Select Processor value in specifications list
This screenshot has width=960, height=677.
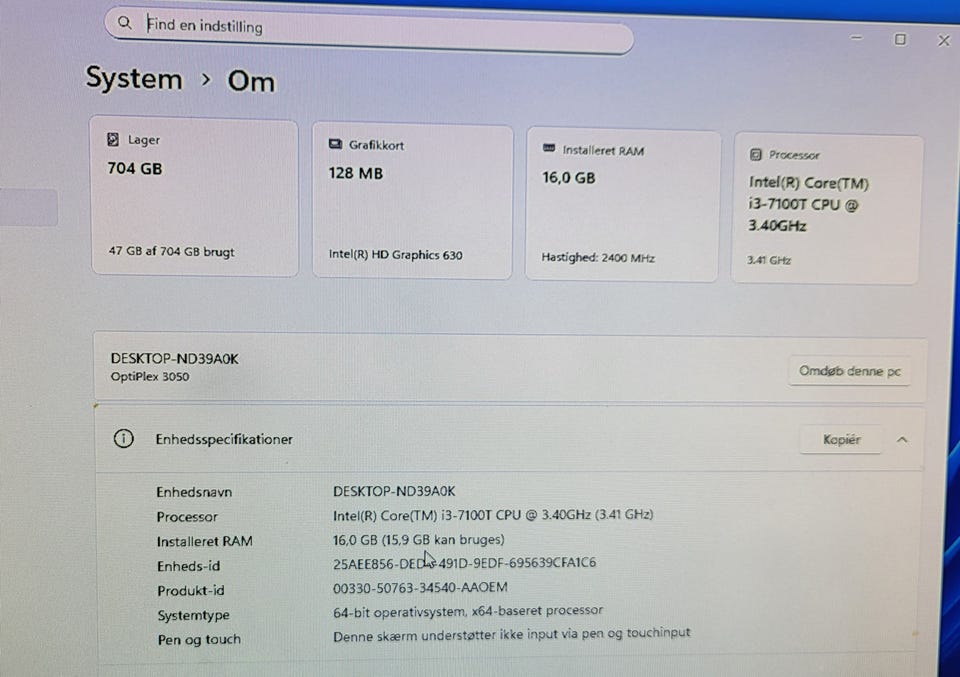click(493, 515)
